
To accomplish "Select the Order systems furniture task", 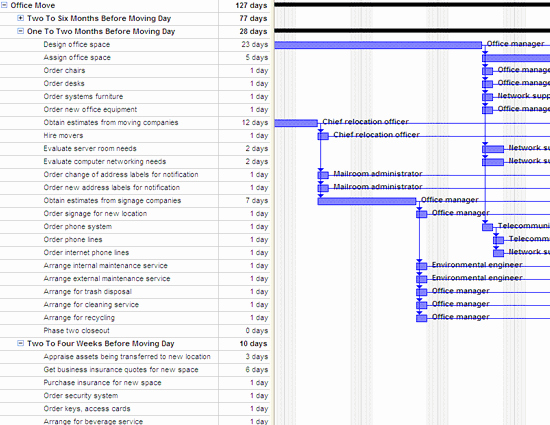I will (x=83, y=96).
